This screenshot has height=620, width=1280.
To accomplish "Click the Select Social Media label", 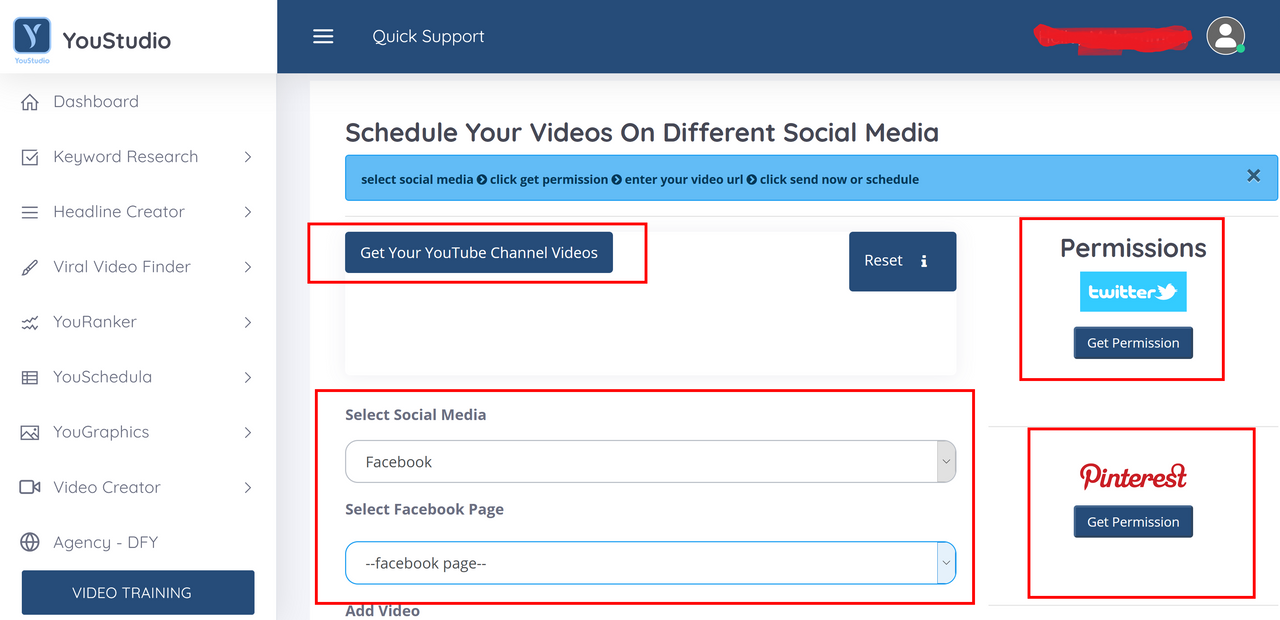I will click(416, 415).
